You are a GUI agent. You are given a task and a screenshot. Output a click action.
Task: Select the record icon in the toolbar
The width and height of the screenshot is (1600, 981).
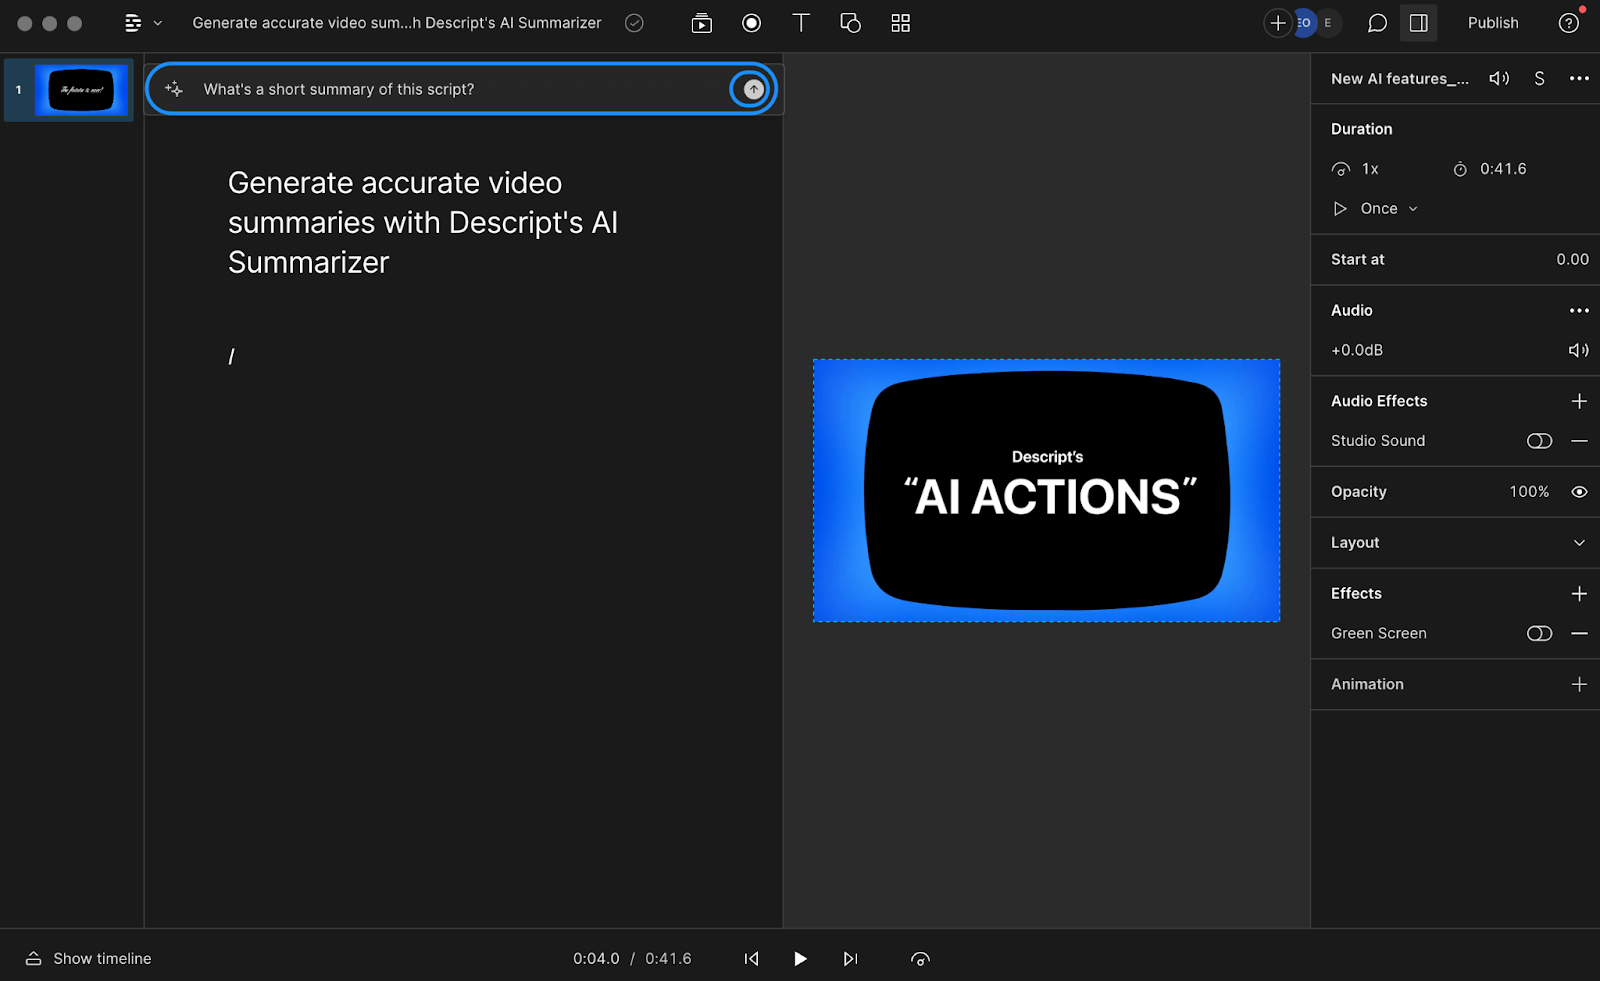pos(751,23)
